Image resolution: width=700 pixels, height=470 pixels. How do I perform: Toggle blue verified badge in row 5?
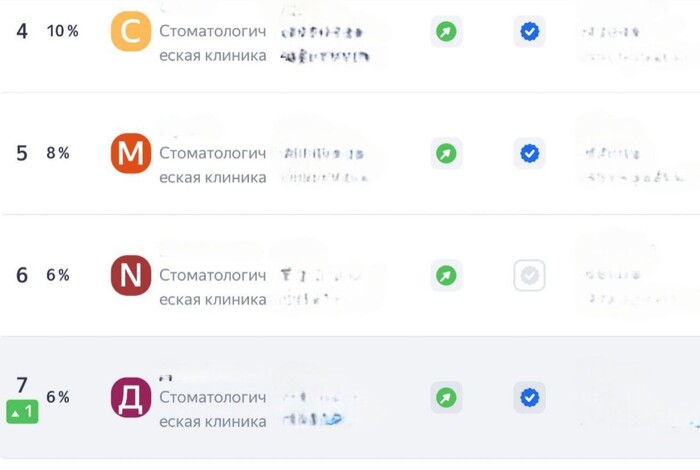coord(529,154)
